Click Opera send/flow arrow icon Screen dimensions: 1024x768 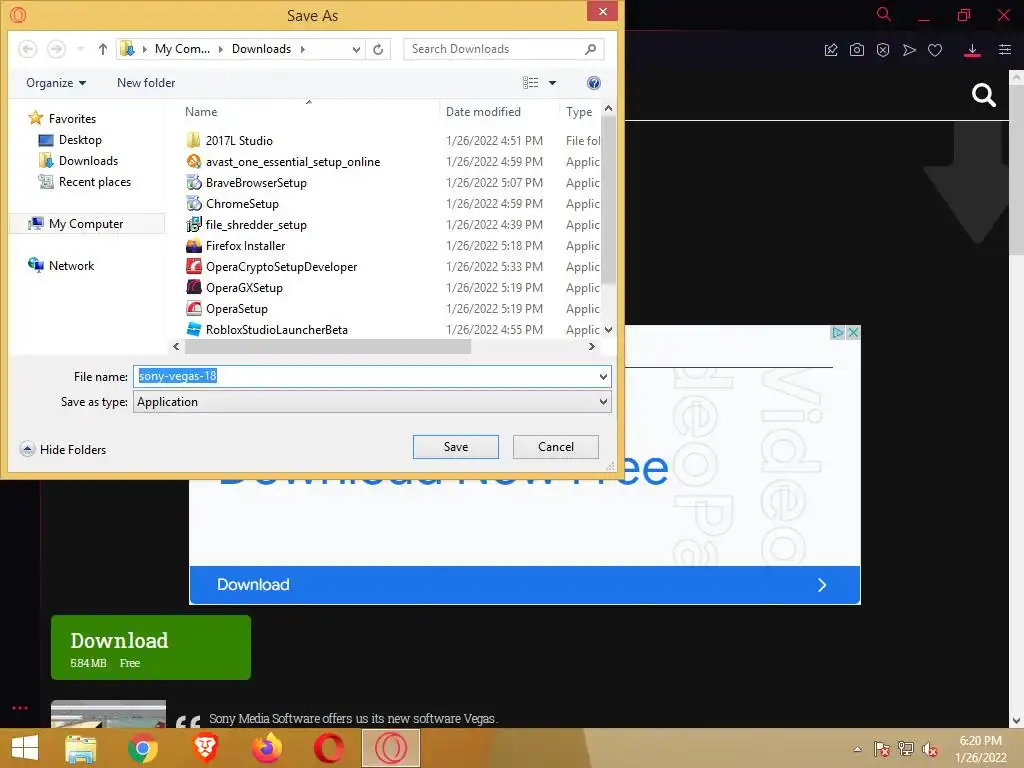909,50
